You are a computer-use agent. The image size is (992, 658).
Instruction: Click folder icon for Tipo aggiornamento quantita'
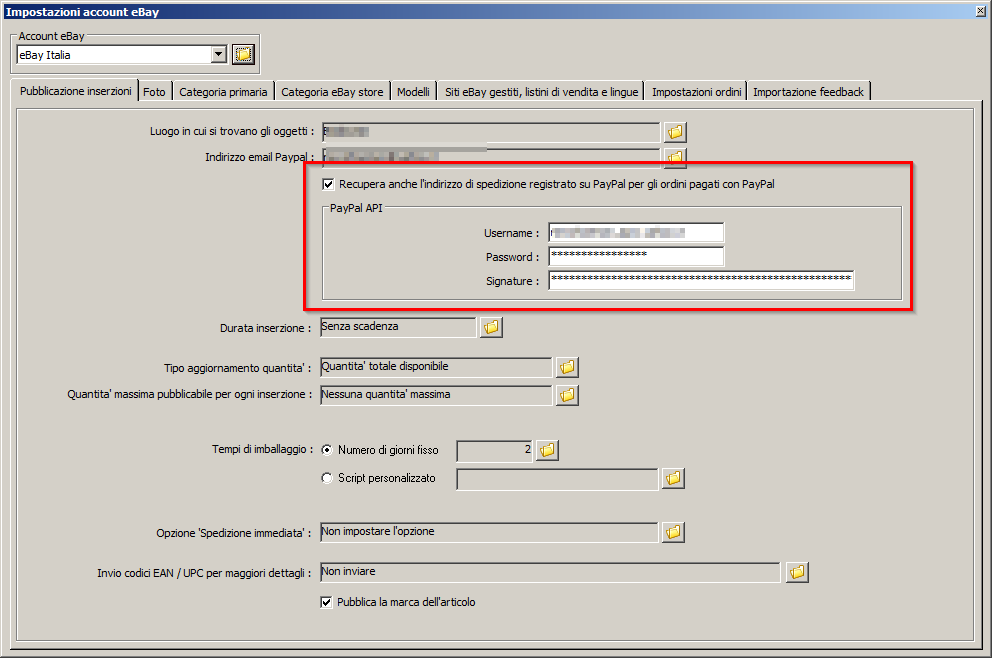(x=567, y=367)
